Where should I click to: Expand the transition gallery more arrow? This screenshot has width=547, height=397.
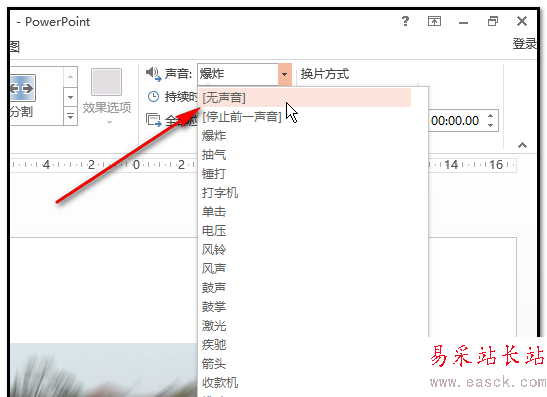70,116
